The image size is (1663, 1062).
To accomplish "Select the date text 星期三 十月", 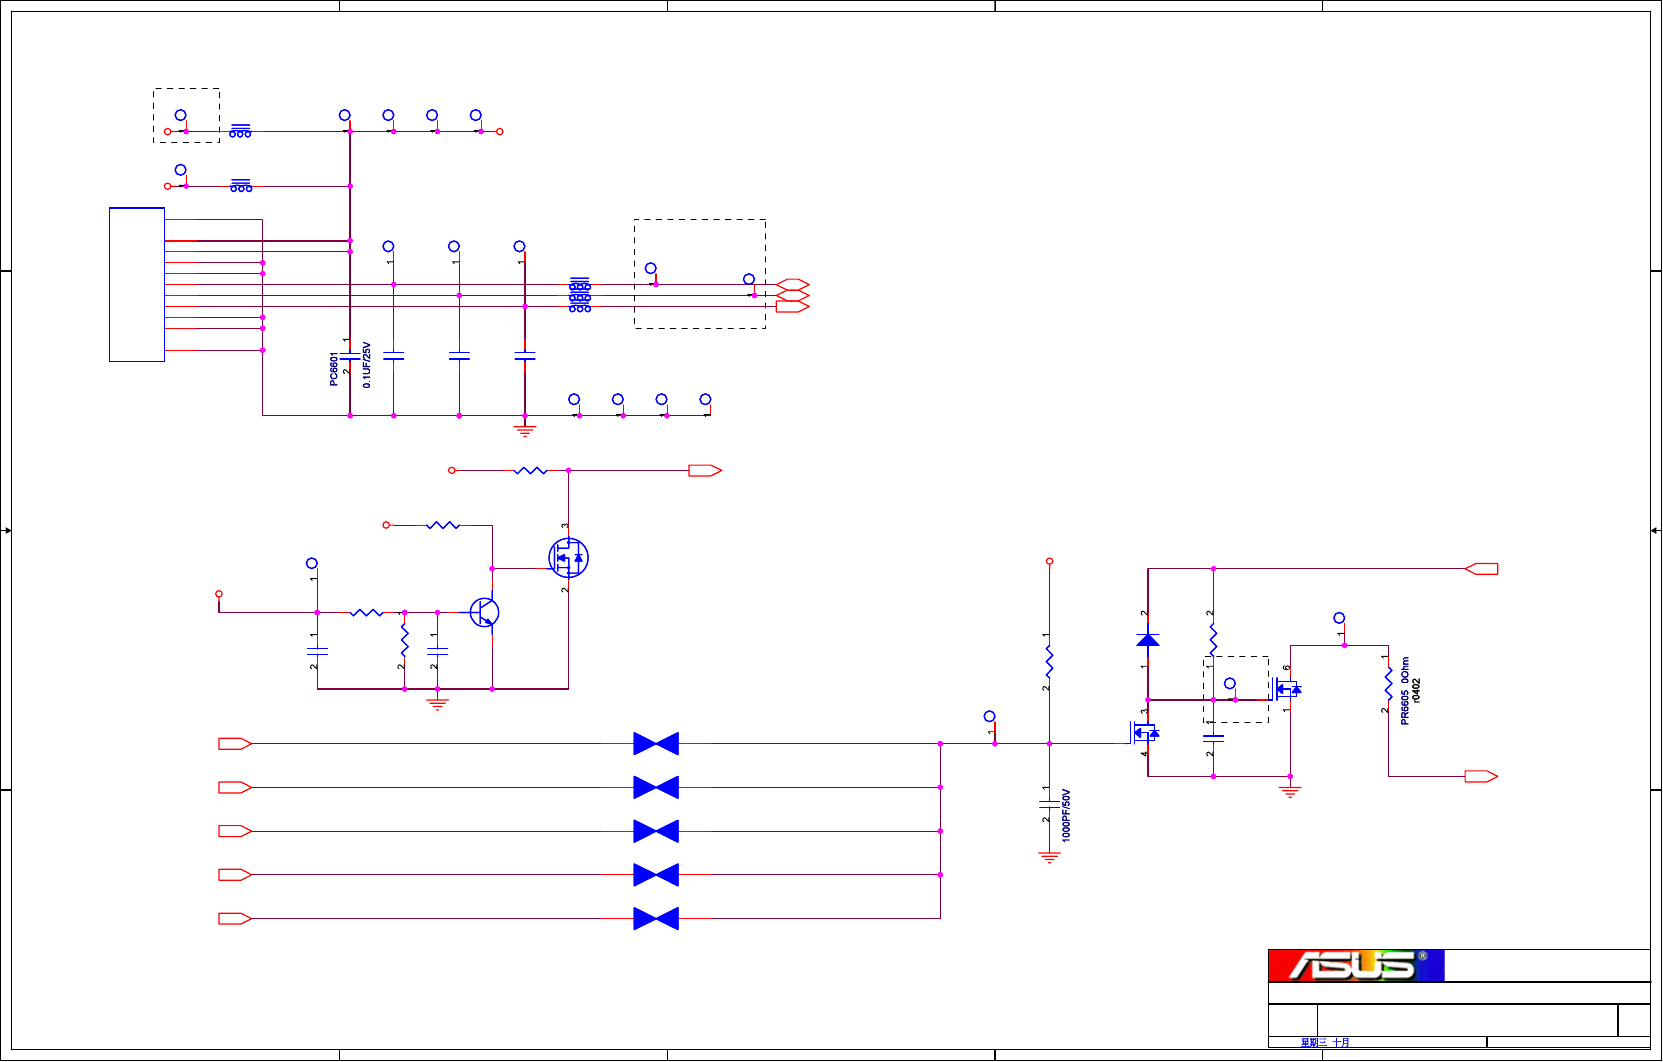I will click(x=1325, y=1042).
